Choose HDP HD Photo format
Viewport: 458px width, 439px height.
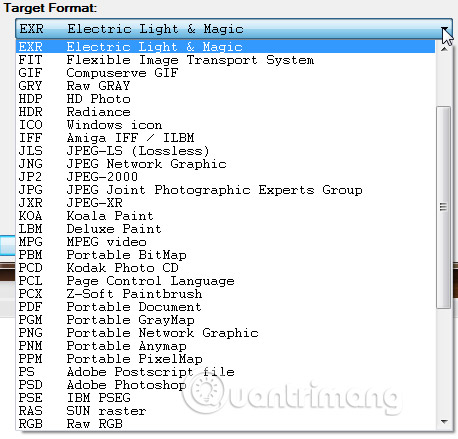pyautogui.click(x=226, y=99)
